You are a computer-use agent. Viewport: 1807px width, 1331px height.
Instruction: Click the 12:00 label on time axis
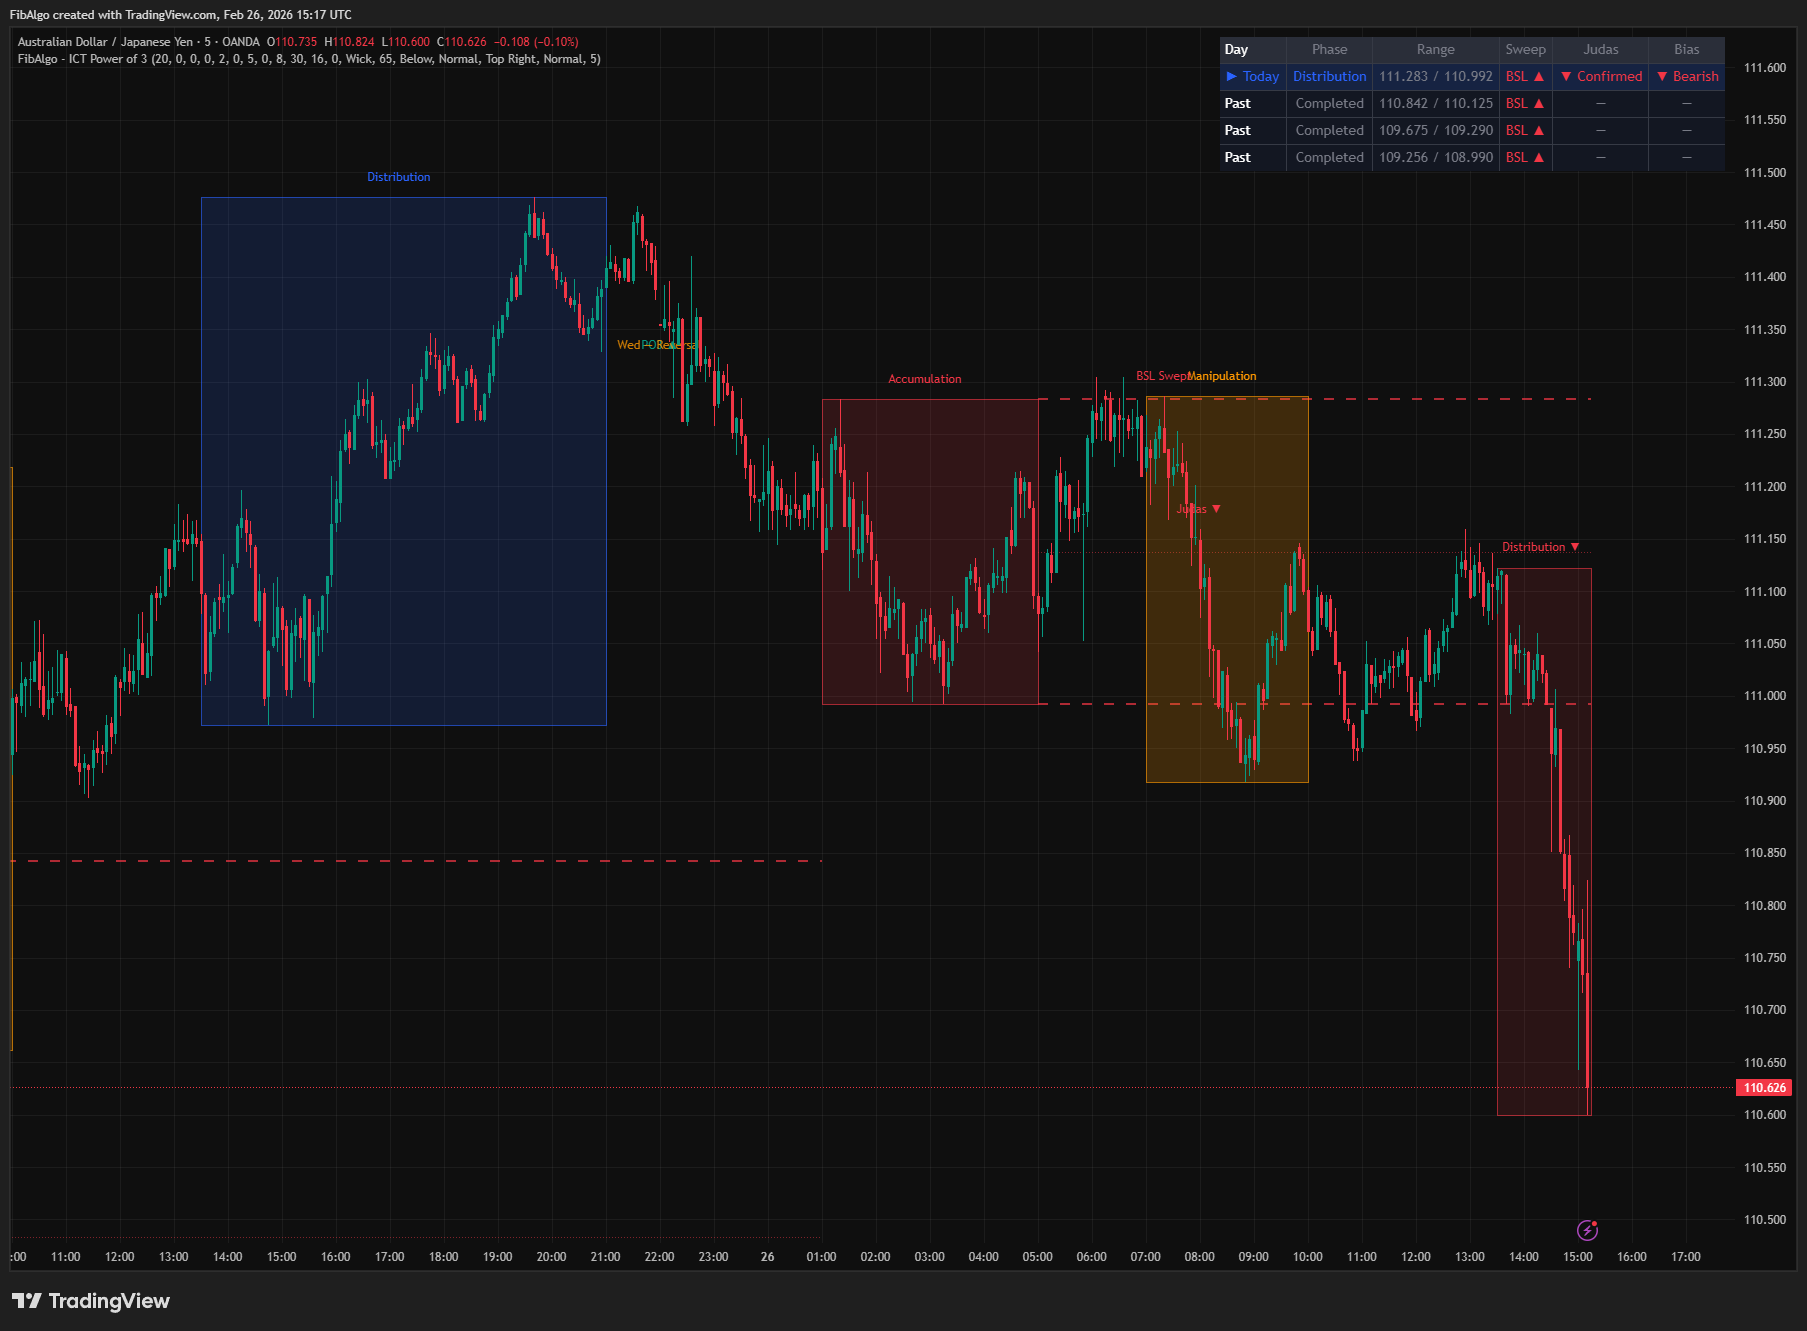point(119,1257)
